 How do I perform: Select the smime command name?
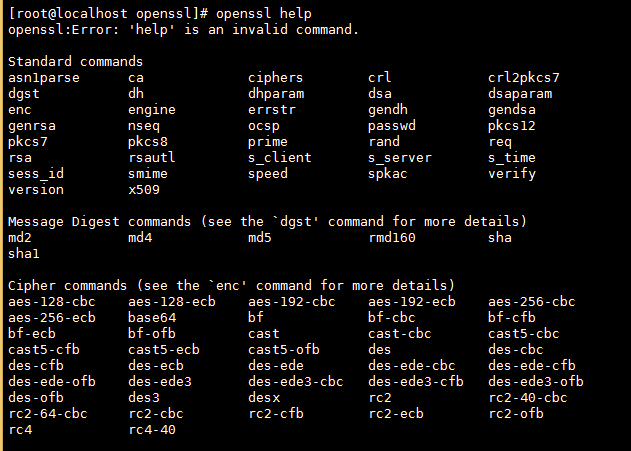point(148,173)
